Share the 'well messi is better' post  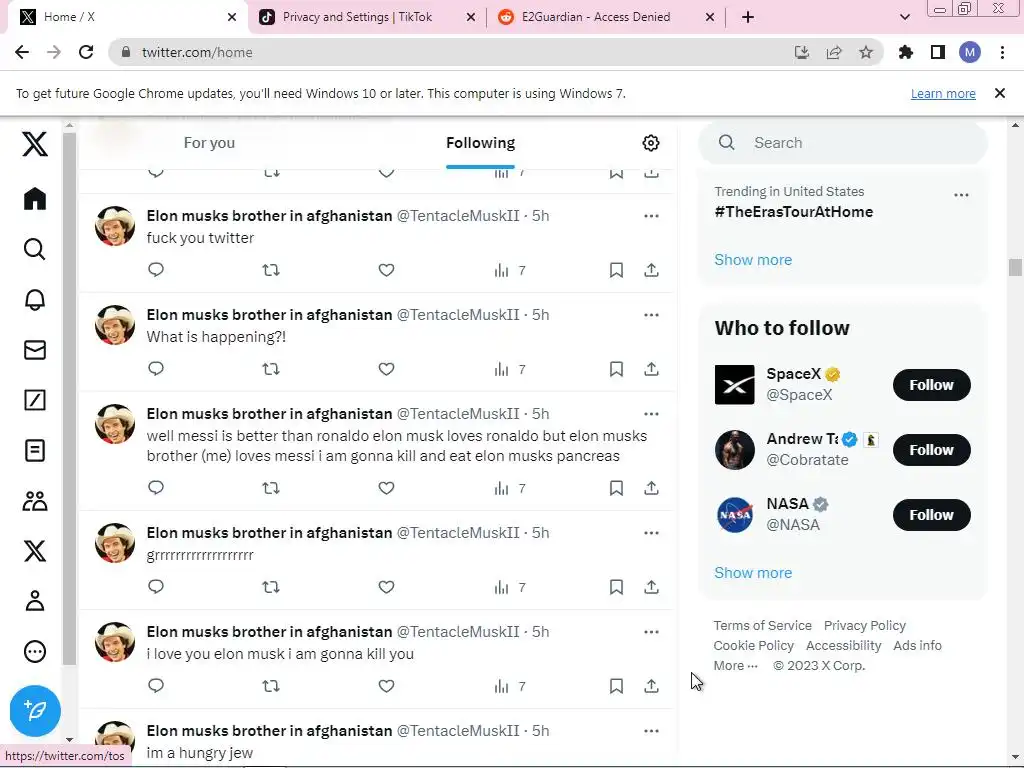tap(651, 488)
